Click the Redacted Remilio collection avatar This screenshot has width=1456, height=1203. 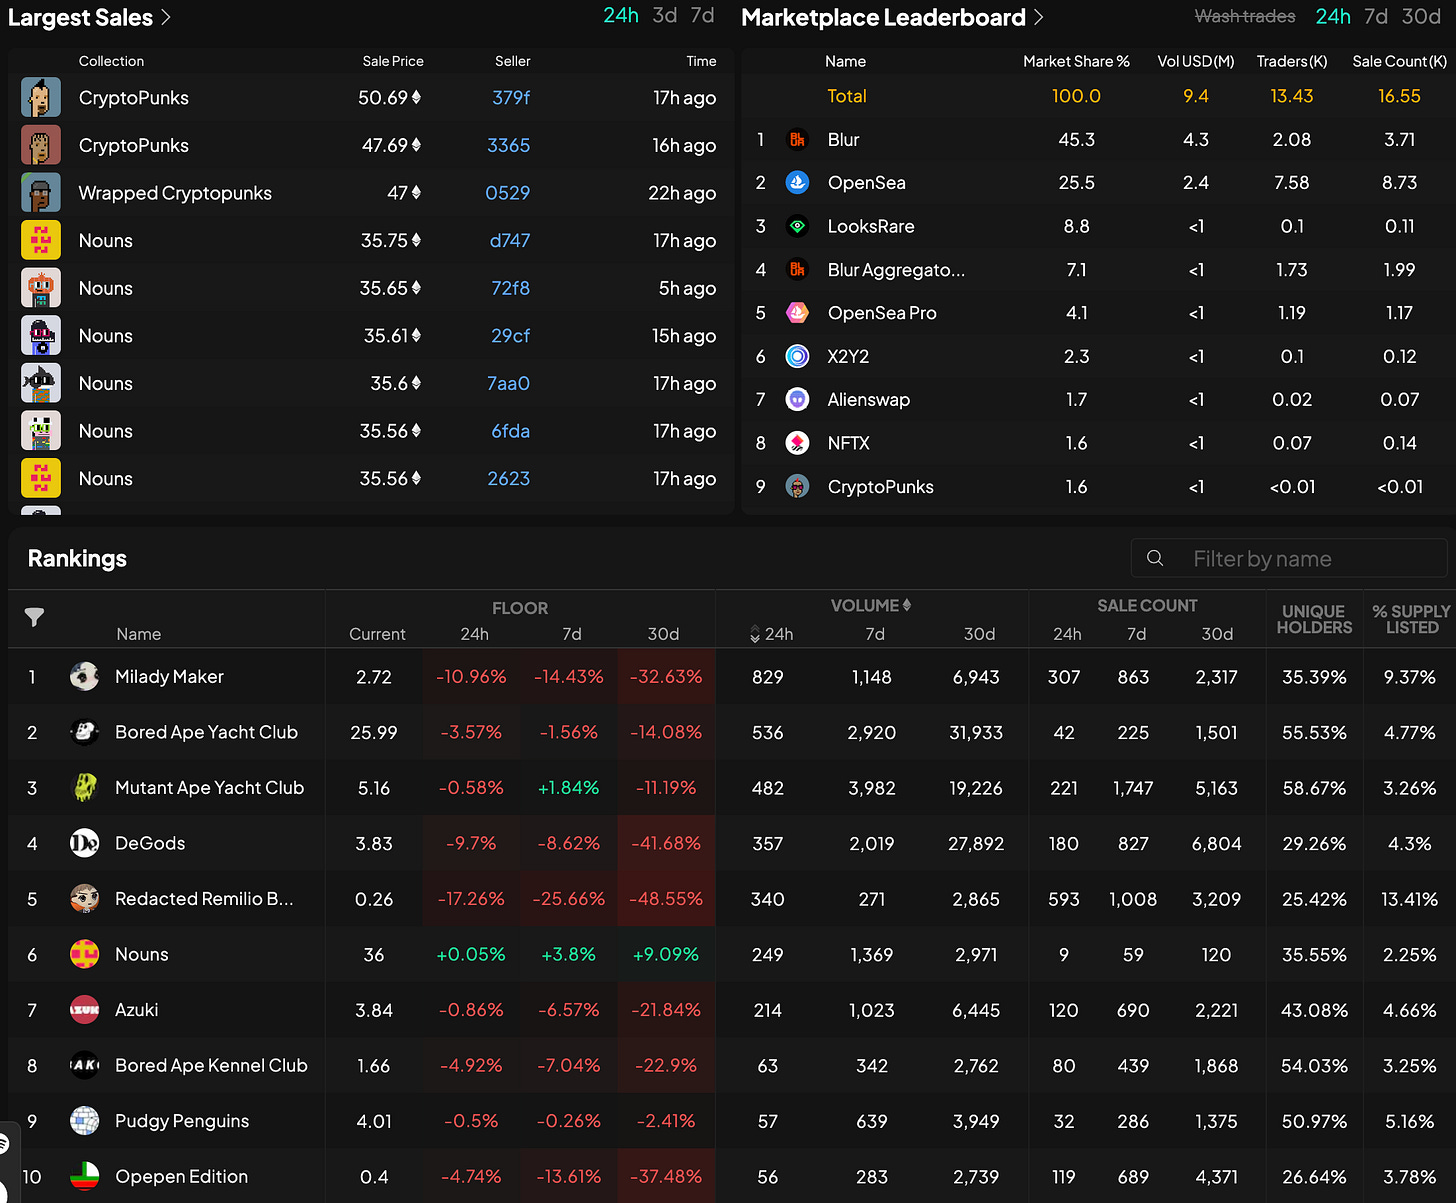coord(84,899)
